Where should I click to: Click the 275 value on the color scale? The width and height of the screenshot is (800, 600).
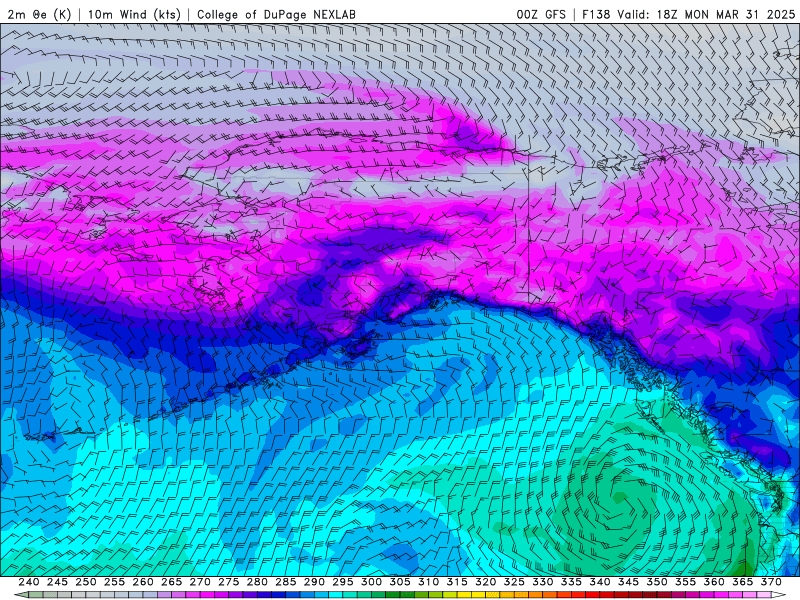(229, 582)
